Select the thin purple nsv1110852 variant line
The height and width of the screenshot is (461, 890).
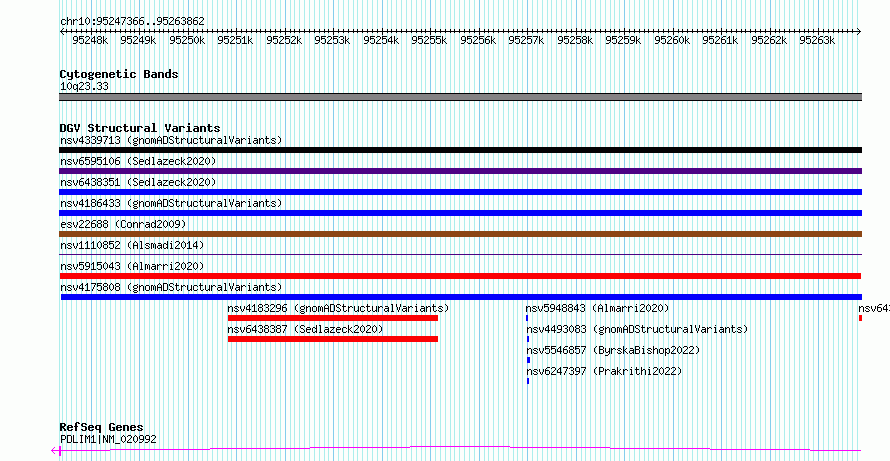[x=460, y=254]
